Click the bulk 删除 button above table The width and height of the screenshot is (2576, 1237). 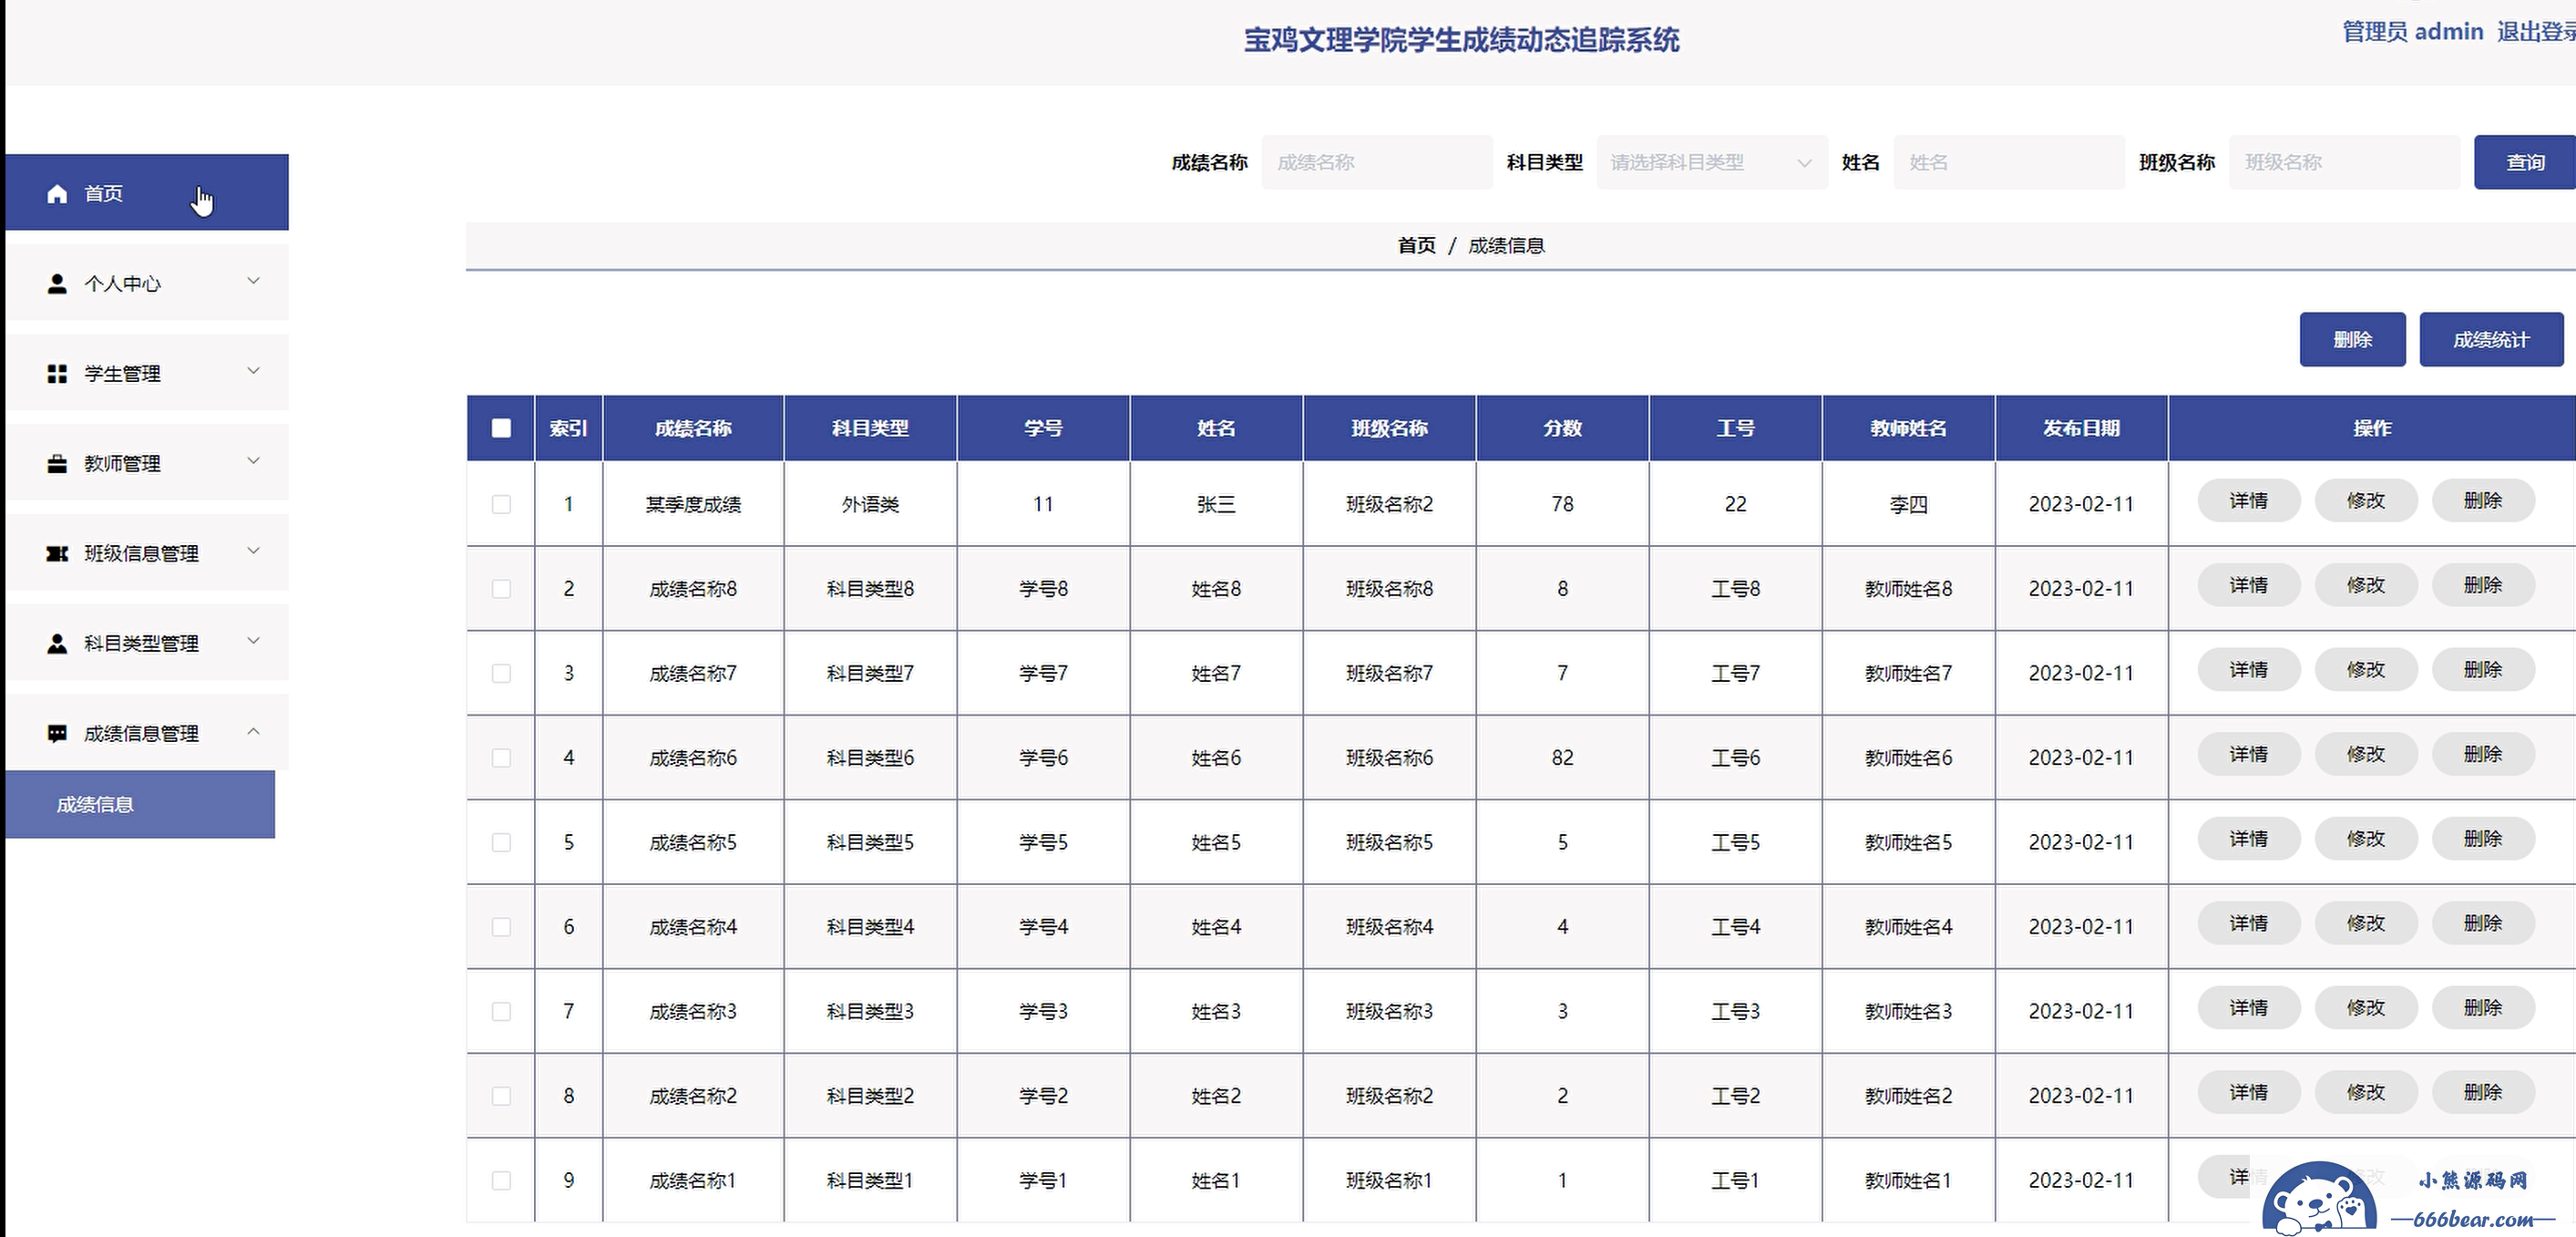point(2352,339)
